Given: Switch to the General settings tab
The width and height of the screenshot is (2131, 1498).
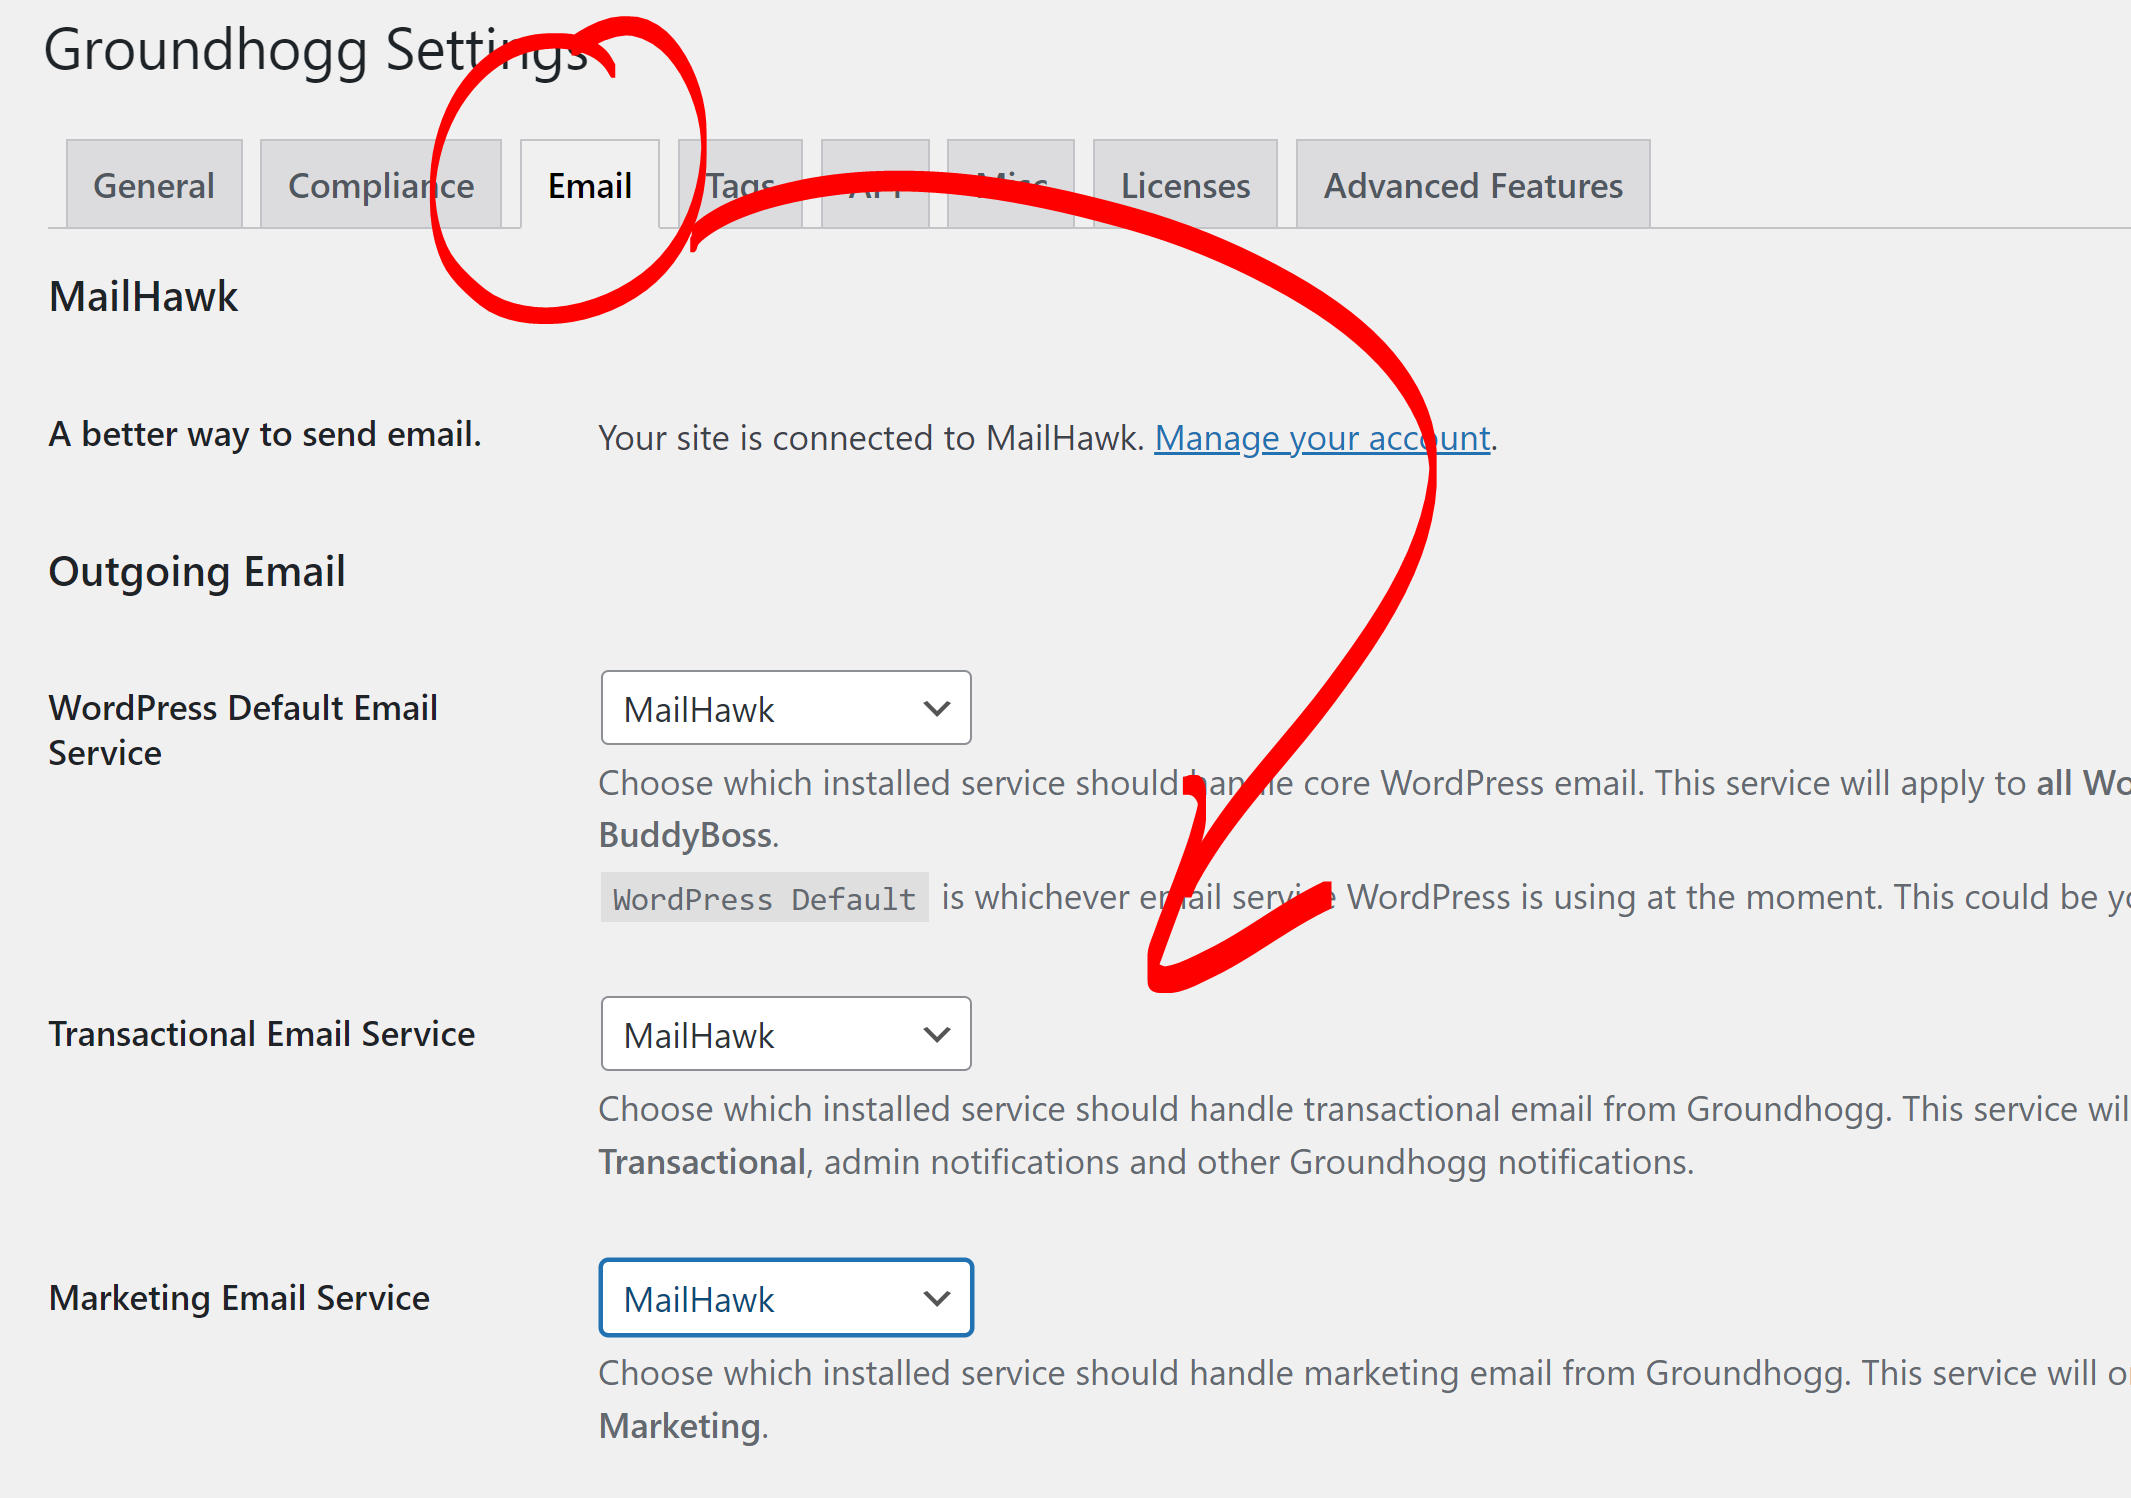Looking at the screenshot, I should pos(154,185).
